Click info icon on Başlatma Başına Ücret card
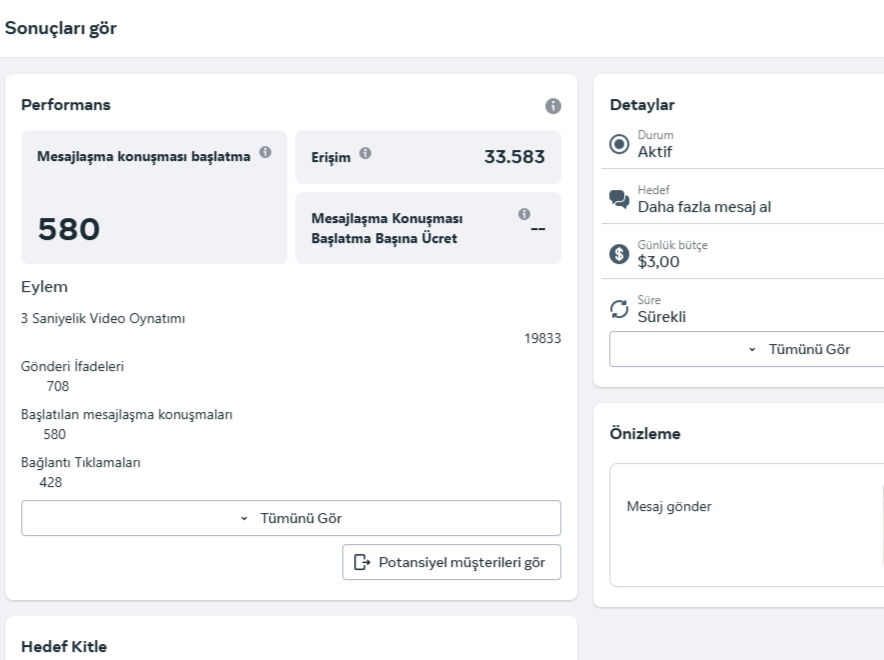The image size is (884, 660). point(524,214)
